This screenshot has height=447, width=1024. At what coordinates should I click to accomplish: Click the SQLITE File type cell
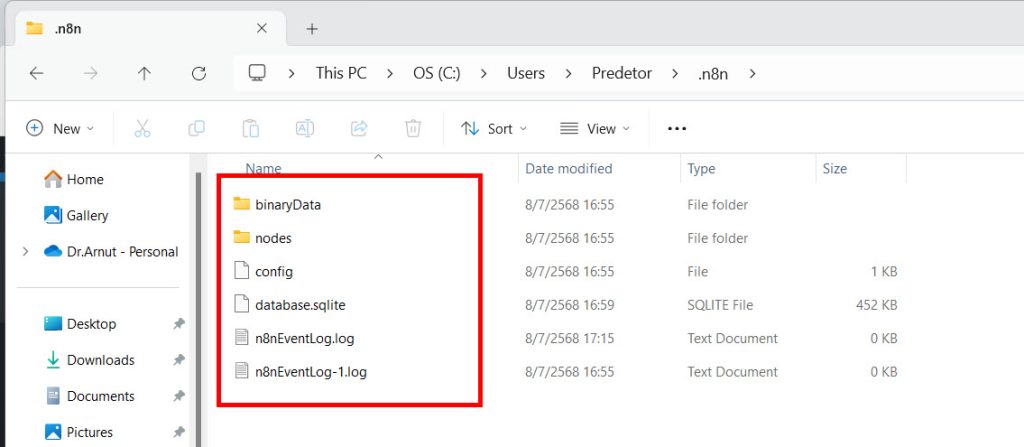(x=720, y=305)
